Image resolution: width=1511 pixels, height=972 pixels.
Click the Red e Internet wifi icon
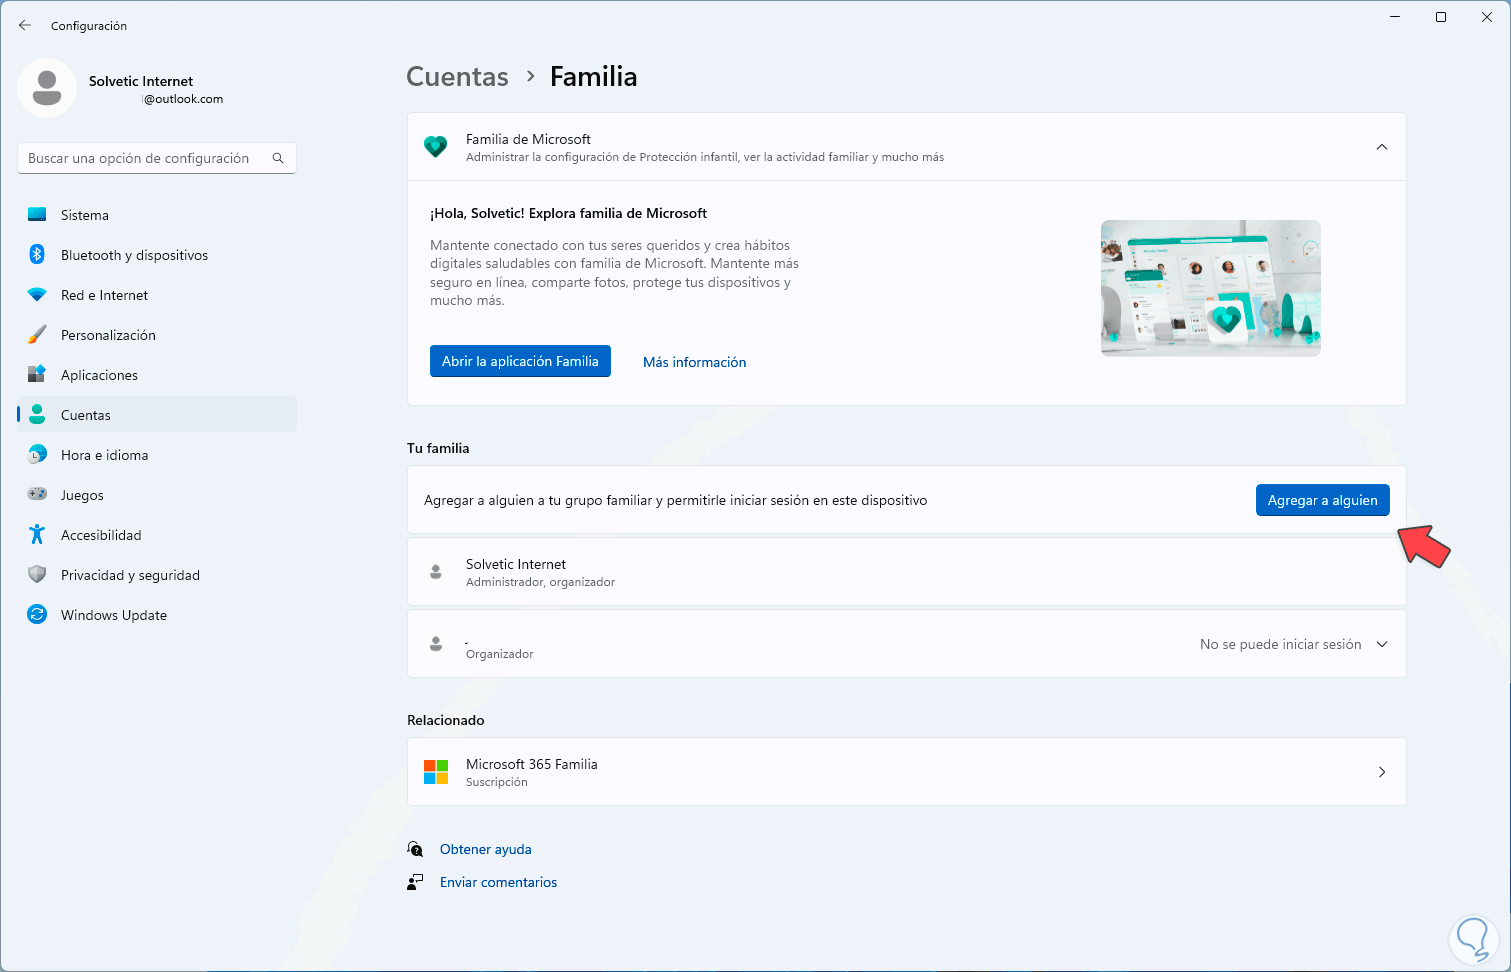tap(37, 295)
